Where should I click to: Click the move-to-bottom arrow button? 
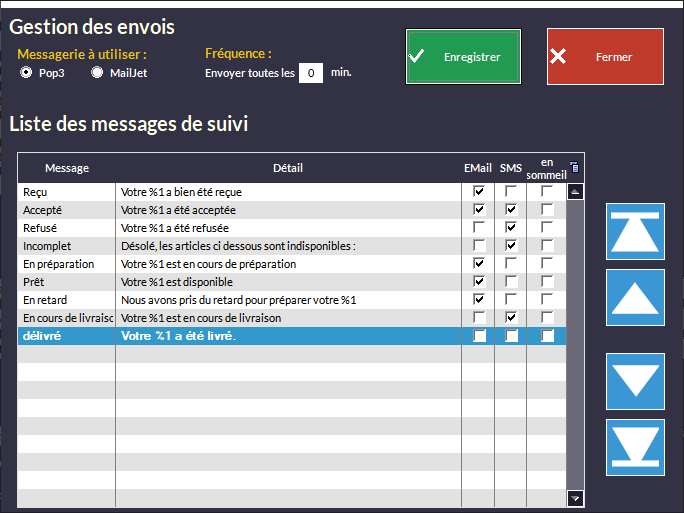click(x=635, y=447)
